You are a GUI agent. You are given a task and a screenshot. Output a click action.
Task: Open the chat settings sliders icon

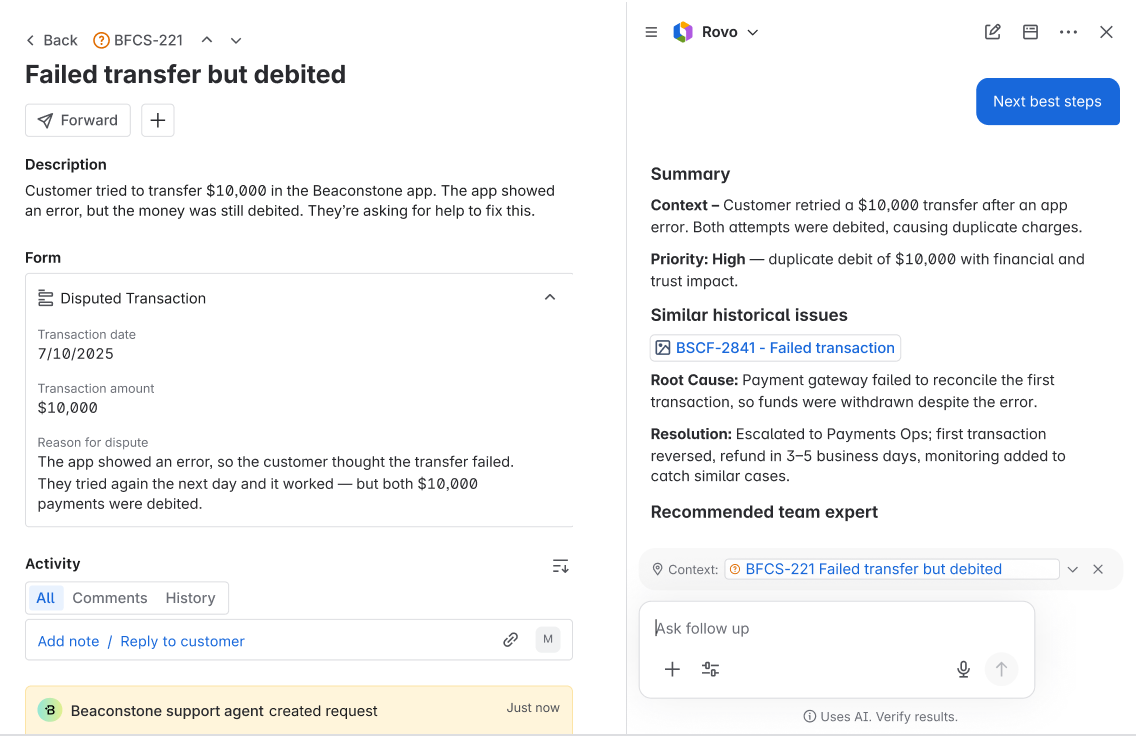tap(710, 669)
